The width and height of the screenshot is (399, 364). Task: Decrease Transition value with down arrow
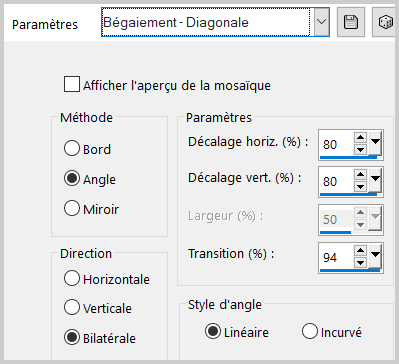pos(360,262)
